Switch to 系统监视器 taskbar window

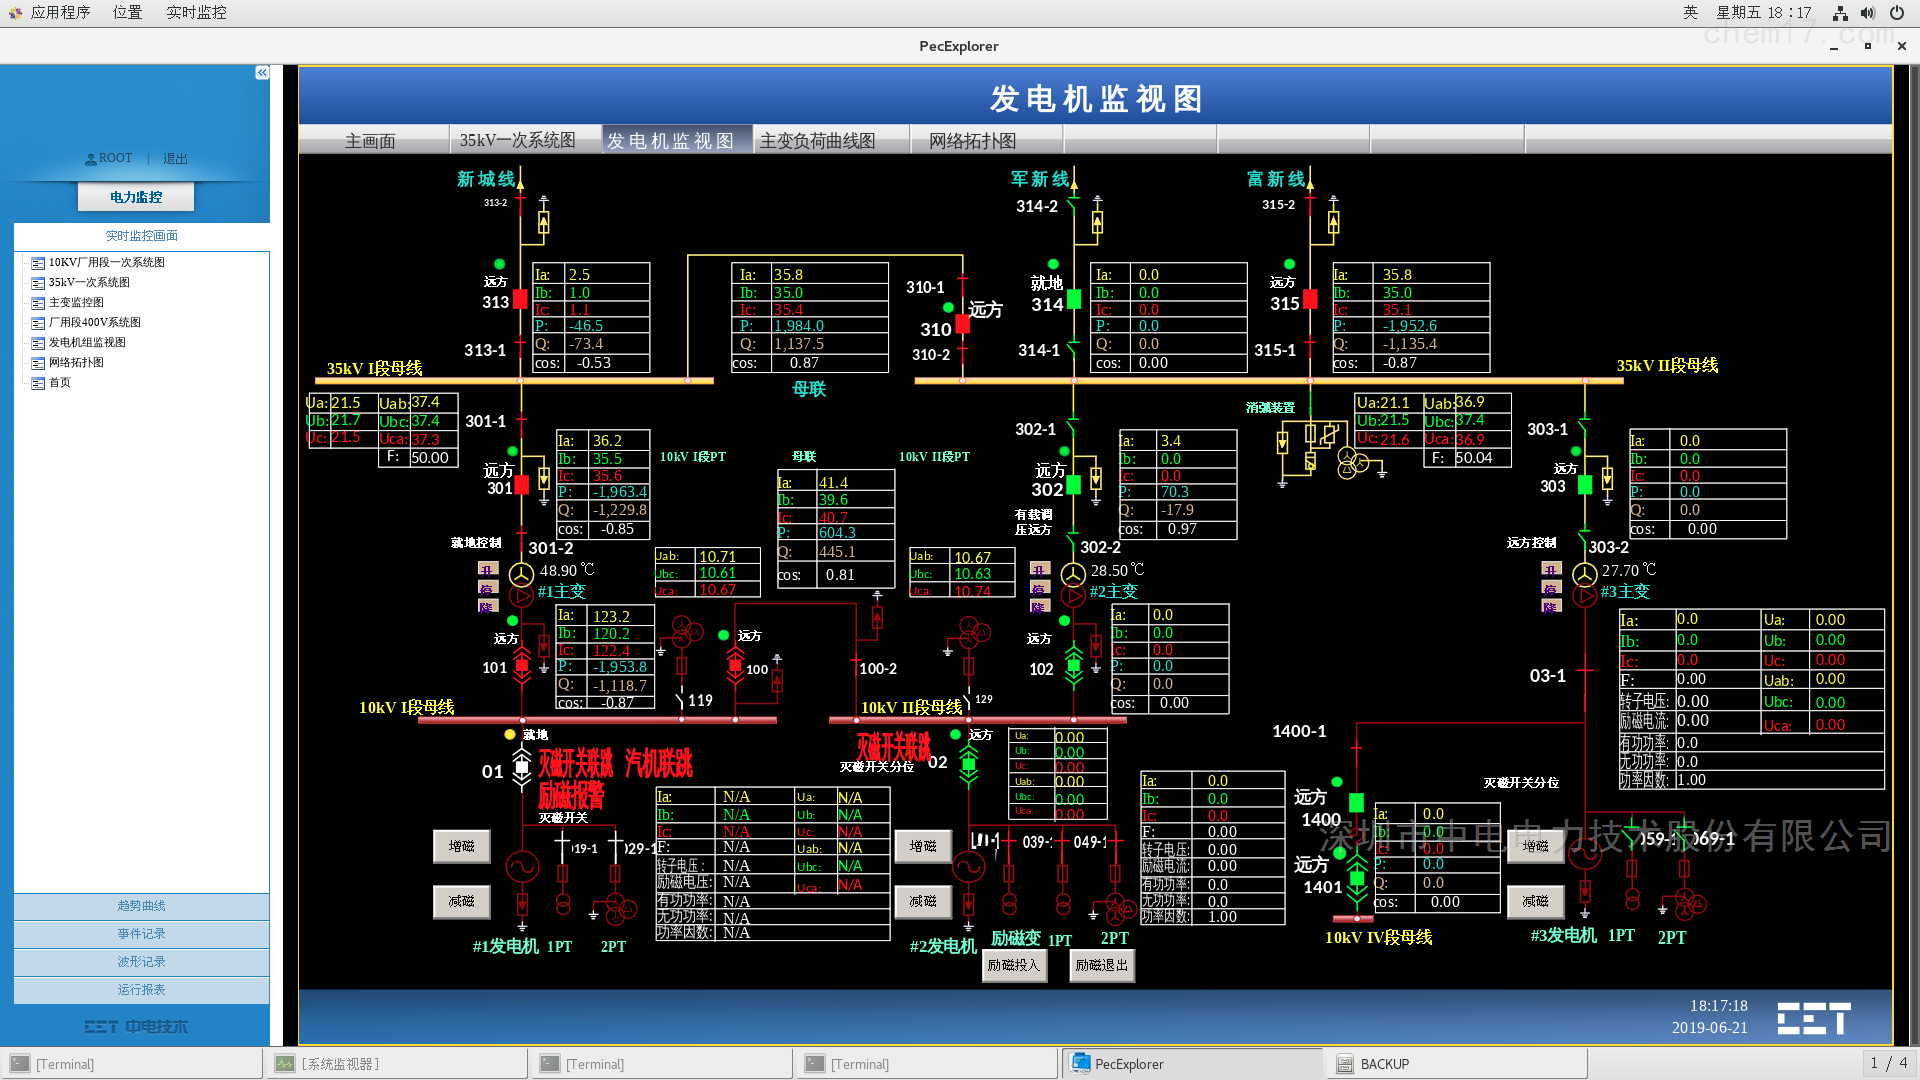[397, 1064]
